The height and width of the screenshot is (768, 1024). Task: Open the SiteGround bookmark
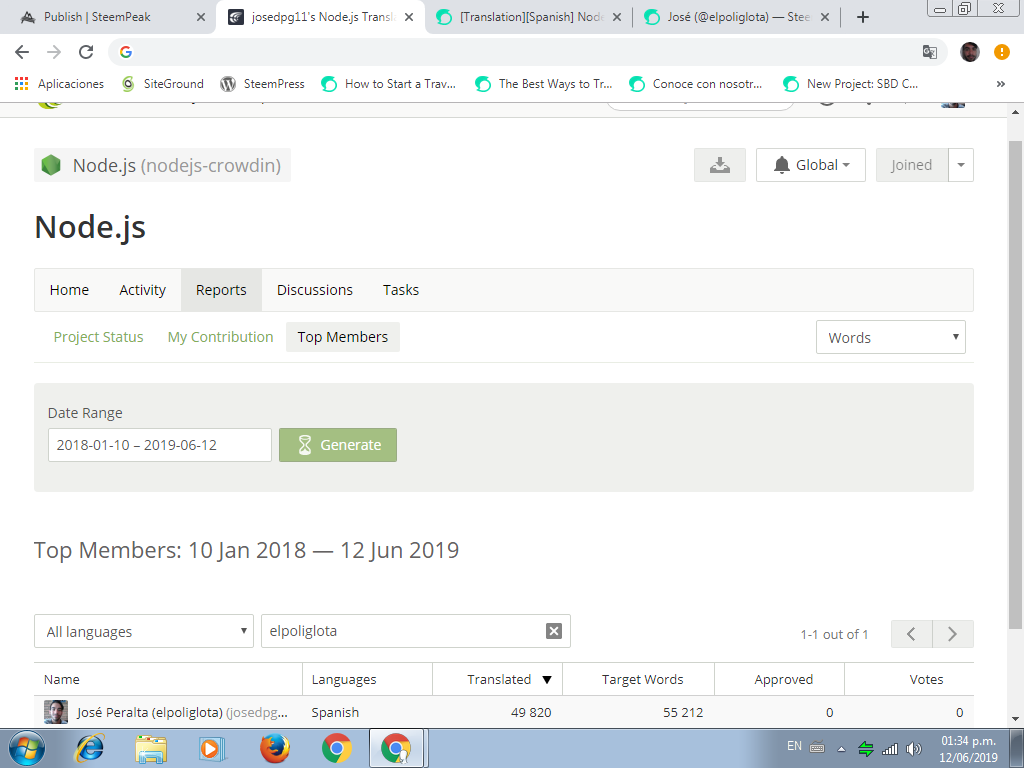pyautogui.click(x=163, y=84)
